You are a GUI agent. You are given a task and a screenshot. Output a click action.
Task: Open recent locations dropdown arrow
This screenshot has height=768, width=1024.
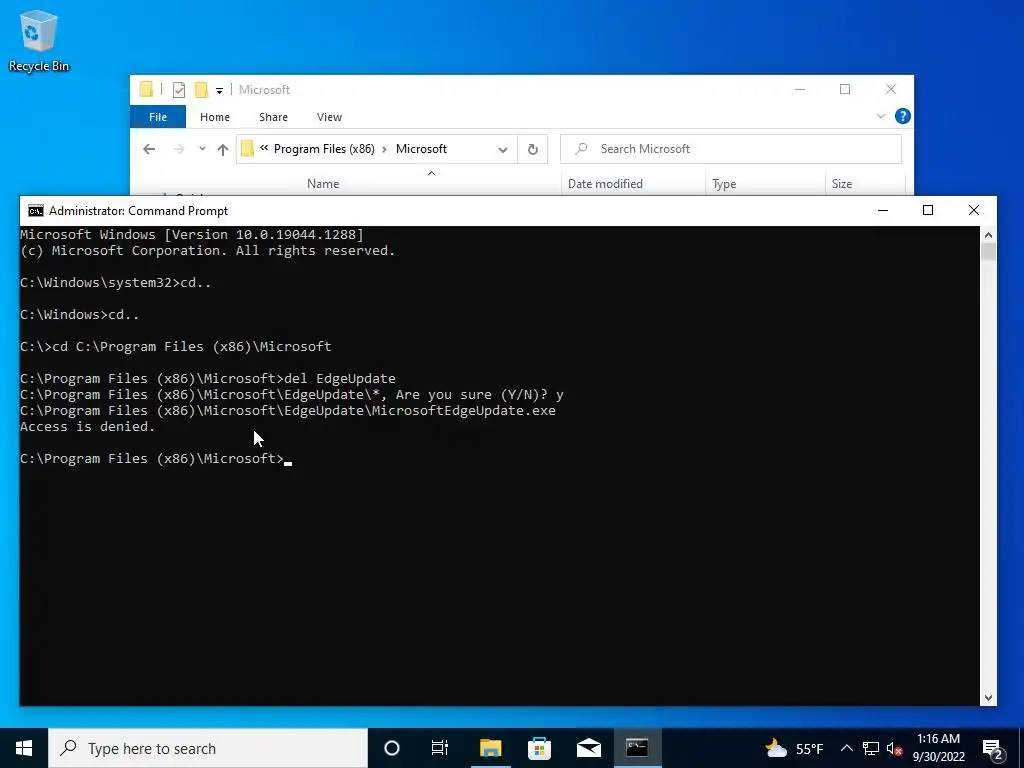coord(202,149)
